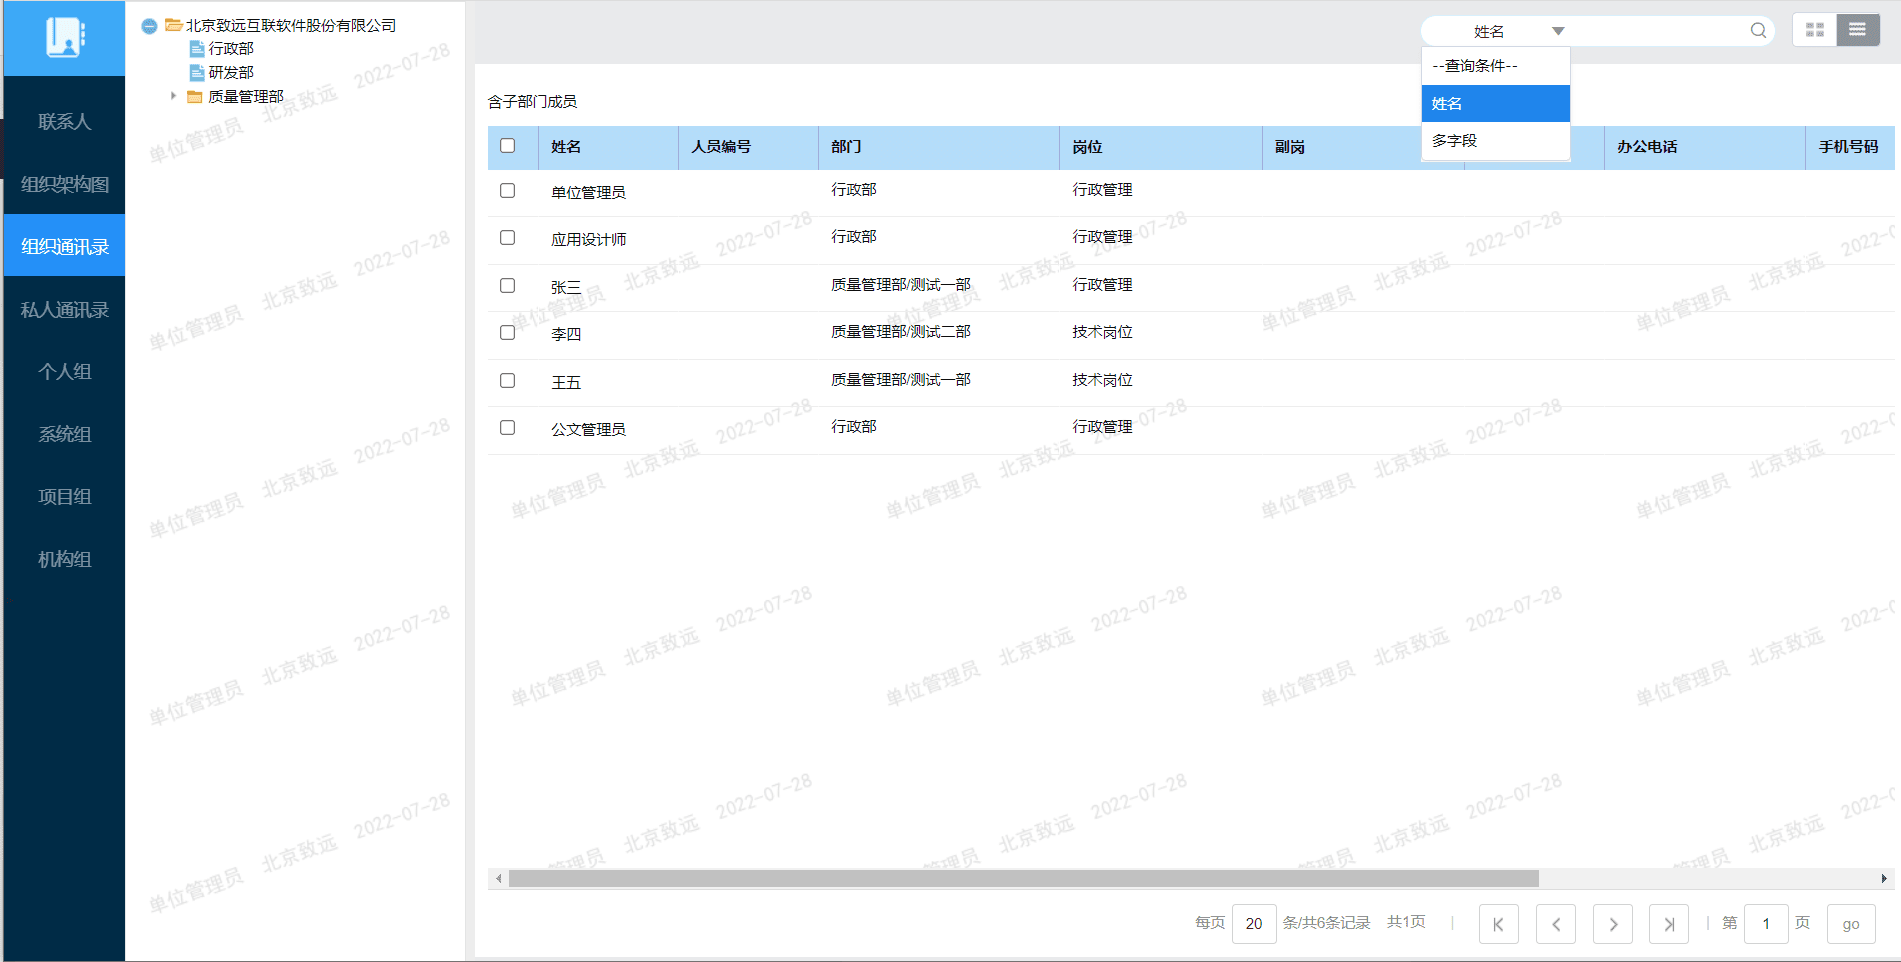Screen dimensions: 1901x962
Task: Go to the previous page
Action: (x=1556, y=924)
